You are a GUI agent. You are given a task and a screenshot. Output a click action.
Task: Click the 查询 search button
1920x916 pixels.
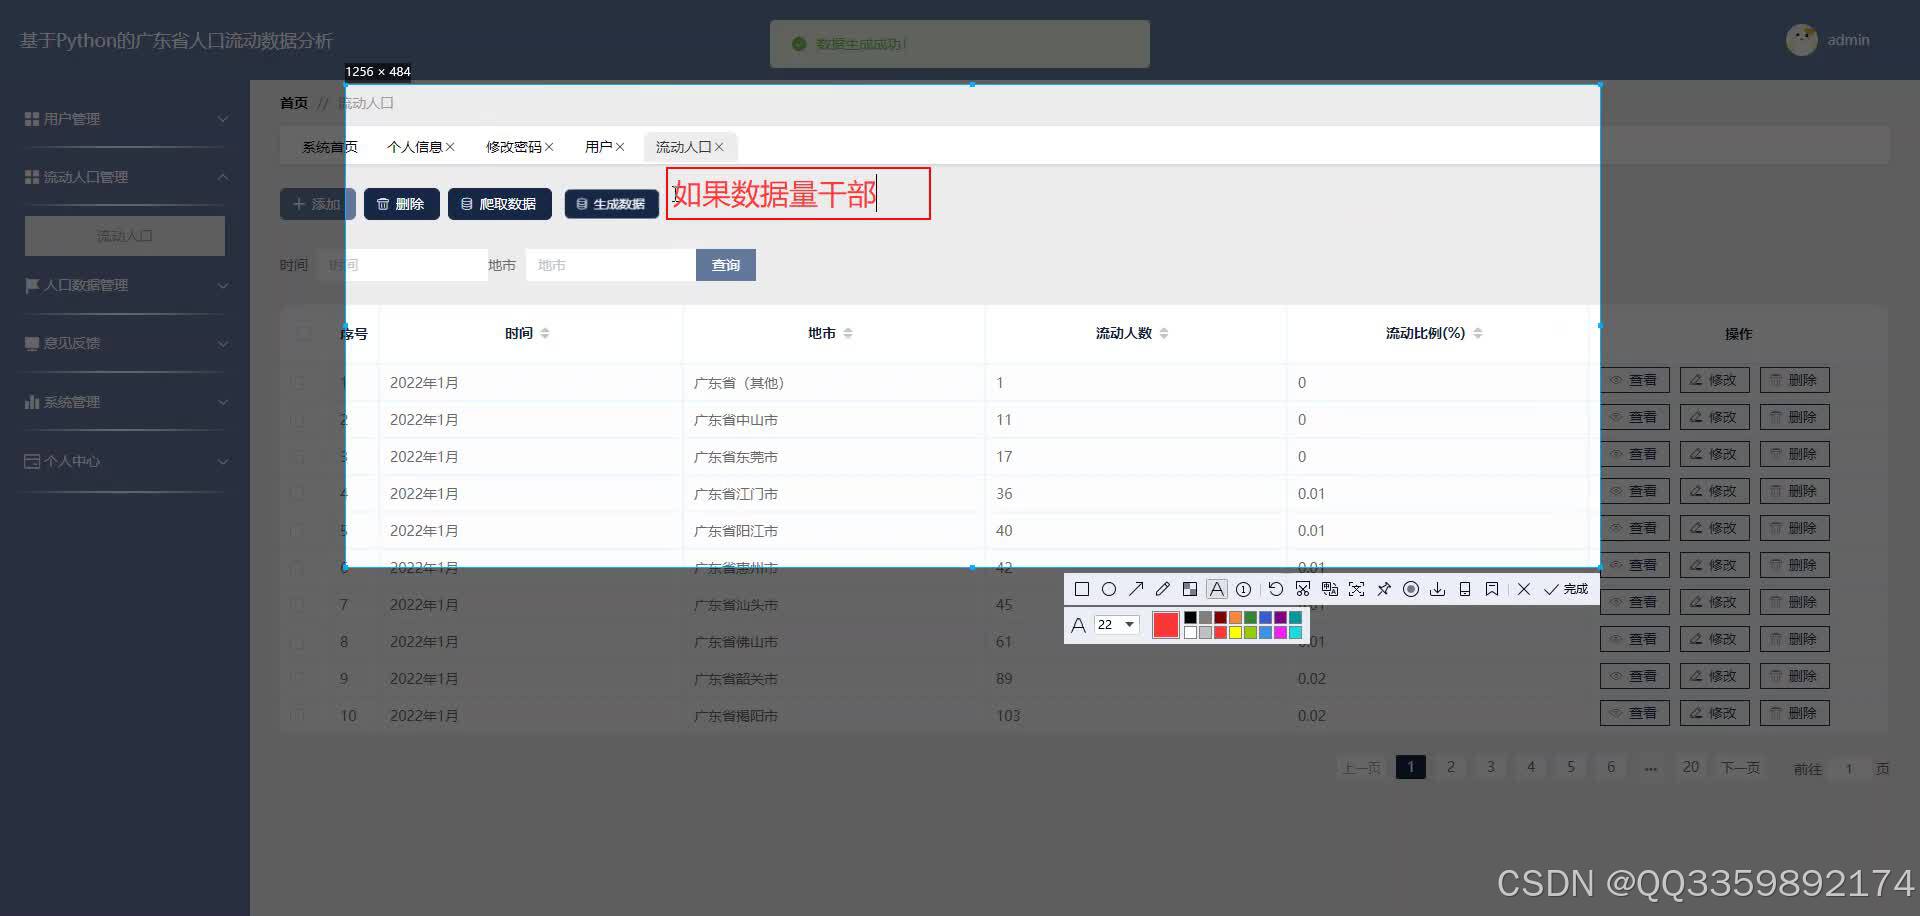pyautogui.click(x=725, y=265)
